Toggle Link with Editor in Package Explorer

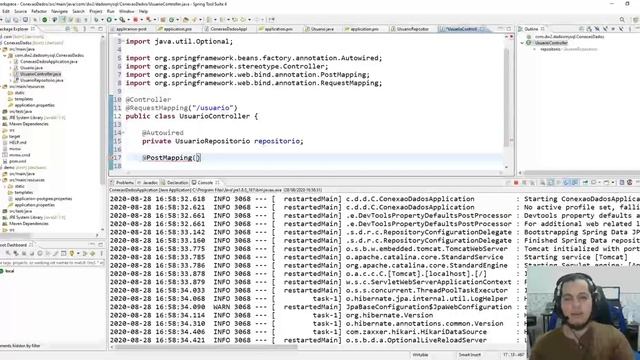tap(76, 29)
